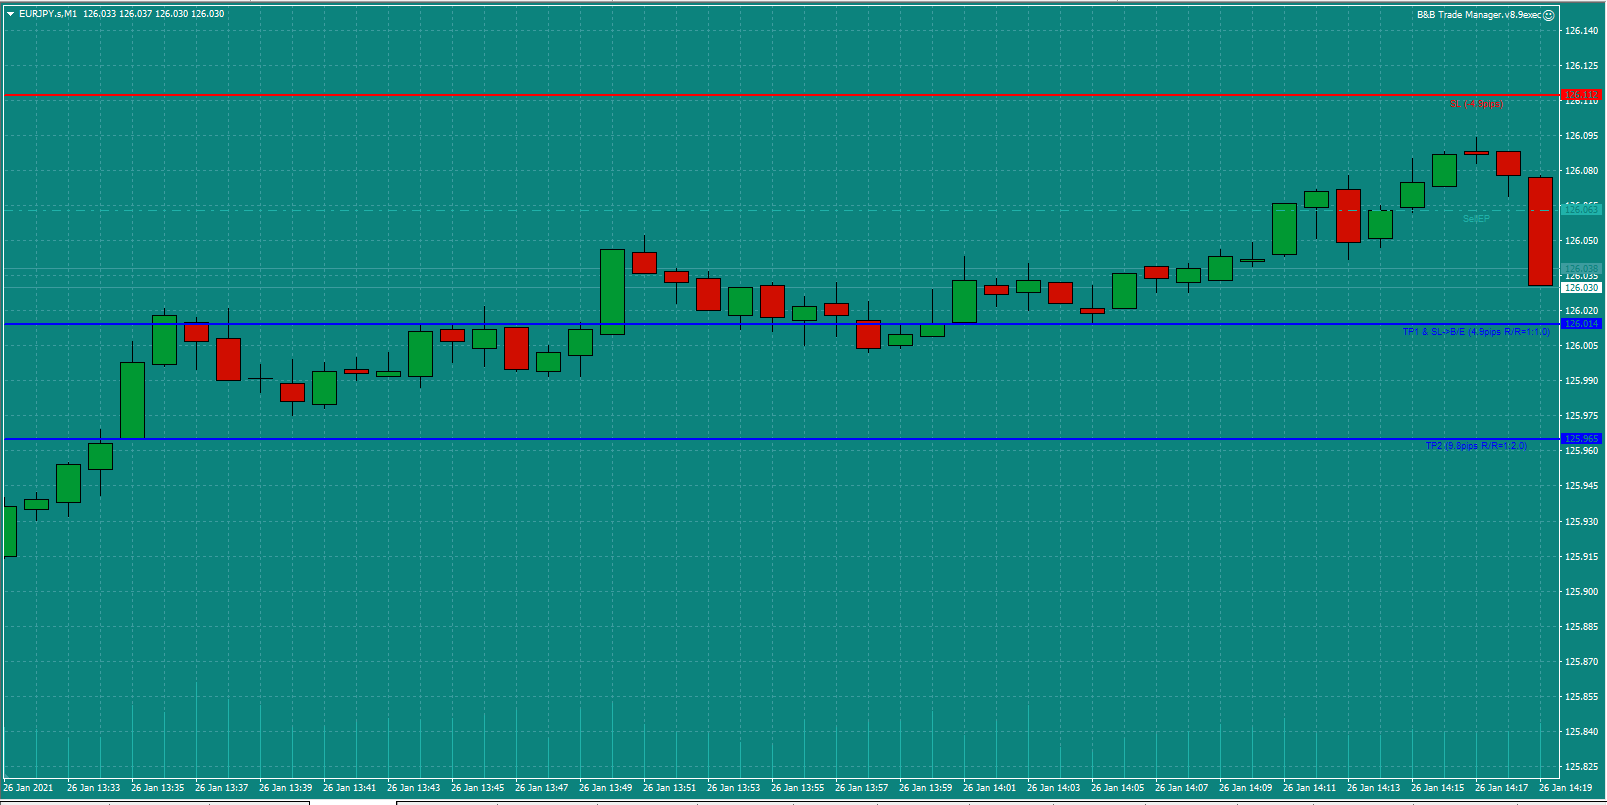Click the EURJPY.s,M1 symbol title
Image resolution: width=1607 pixels, height=805 pixels.
[48, 14]
